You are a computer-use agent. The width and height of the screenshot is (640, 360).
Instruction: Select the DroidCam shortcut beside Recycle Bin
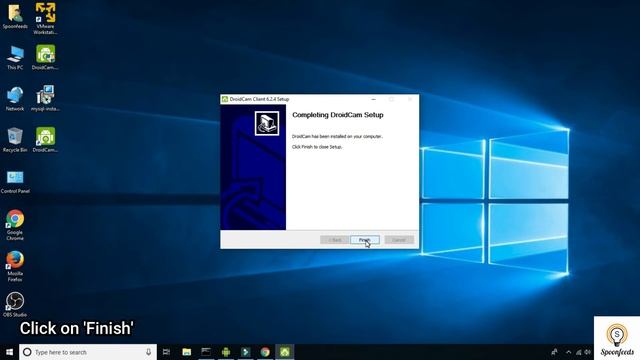click(45, 140)
